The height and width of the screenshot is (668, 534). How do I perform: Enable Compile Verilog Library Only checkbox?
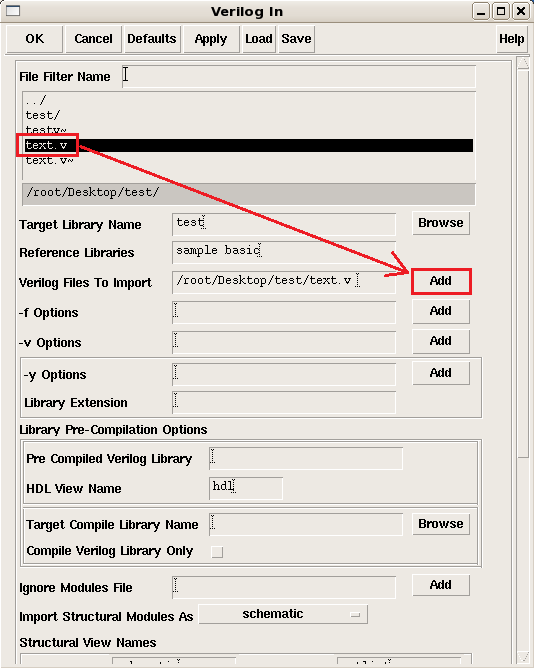click(217, 552)
